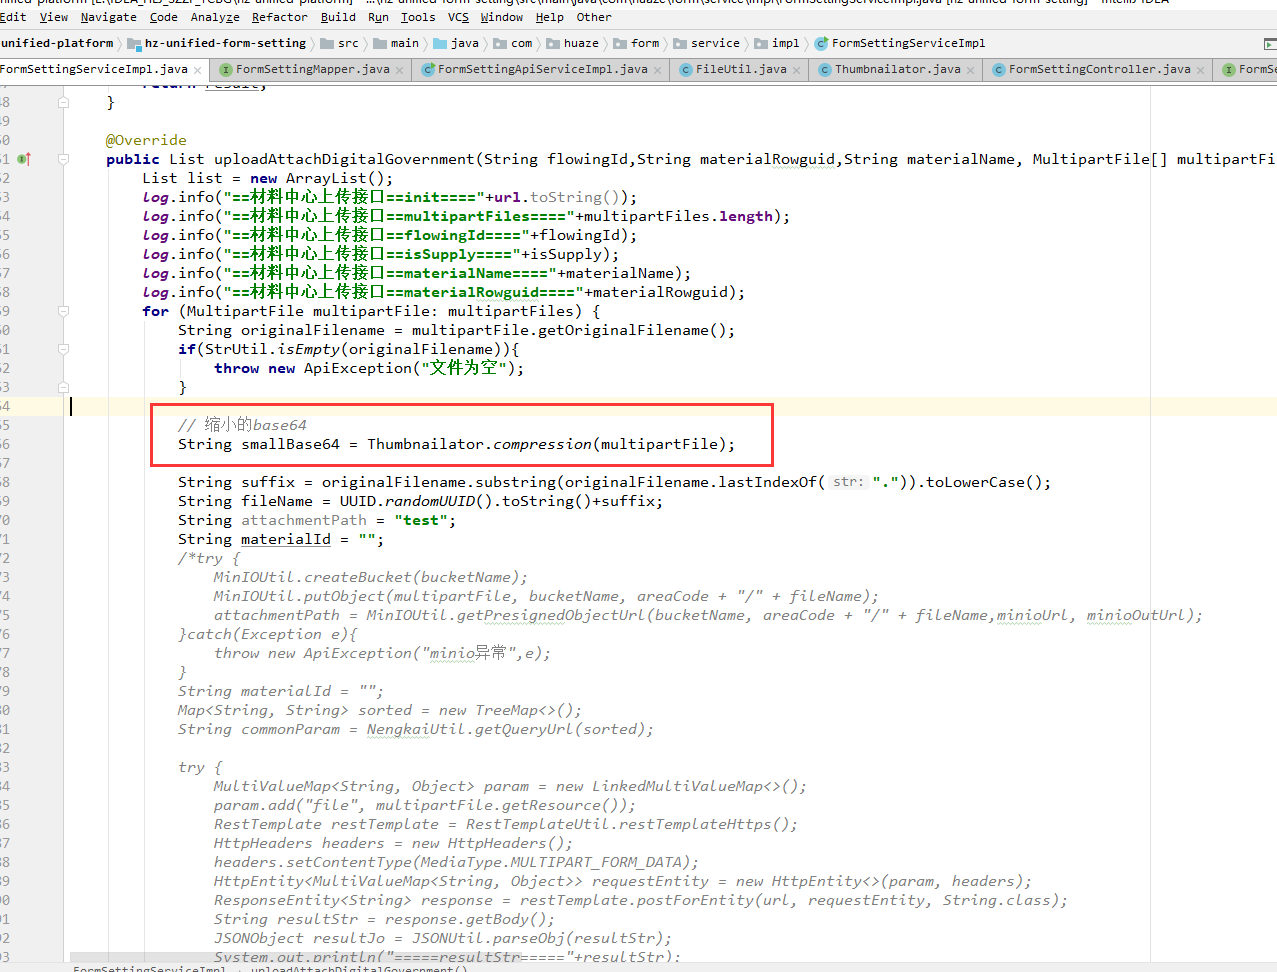Click the implements-method gutter icon at uploadAttachDigitalGovernment
Image resolution: width=1277 pixels, height=972 pixels.
24,159
